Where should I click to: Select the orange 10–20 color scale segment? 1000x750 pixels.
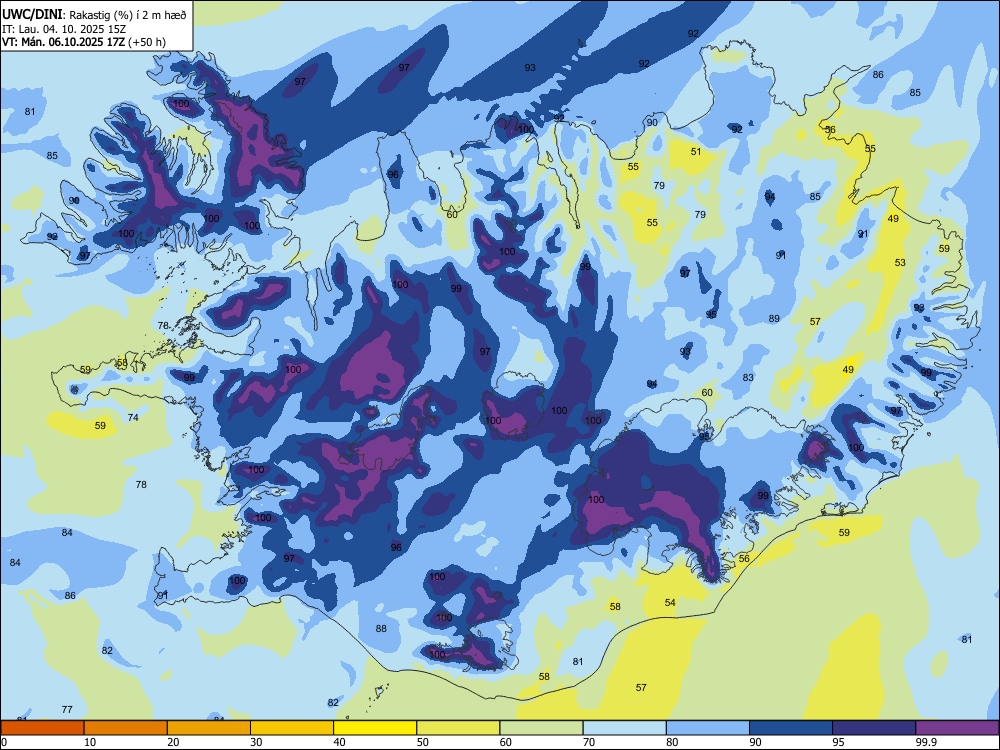[x=126, y=728]
